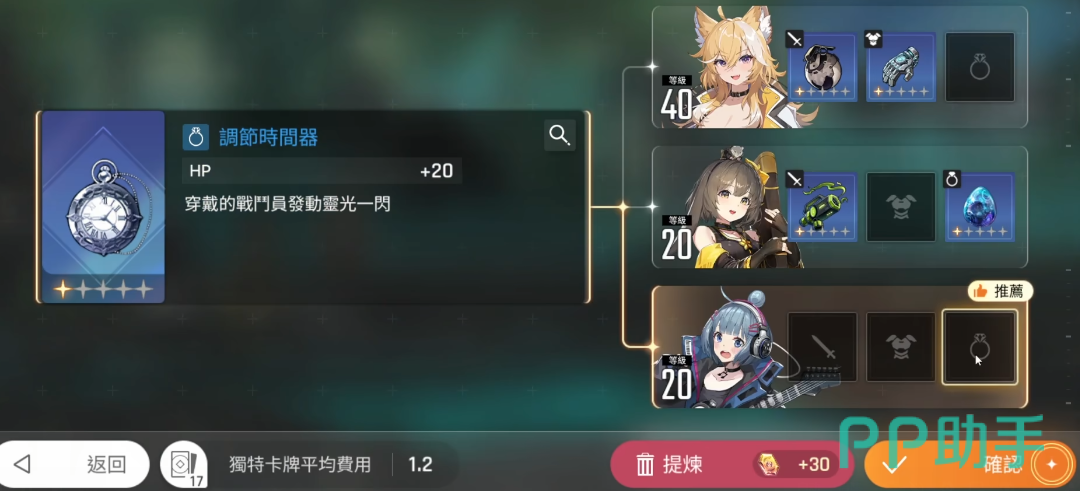Click the 返回 back button
1080x491 pixels.
coord(74,464)
